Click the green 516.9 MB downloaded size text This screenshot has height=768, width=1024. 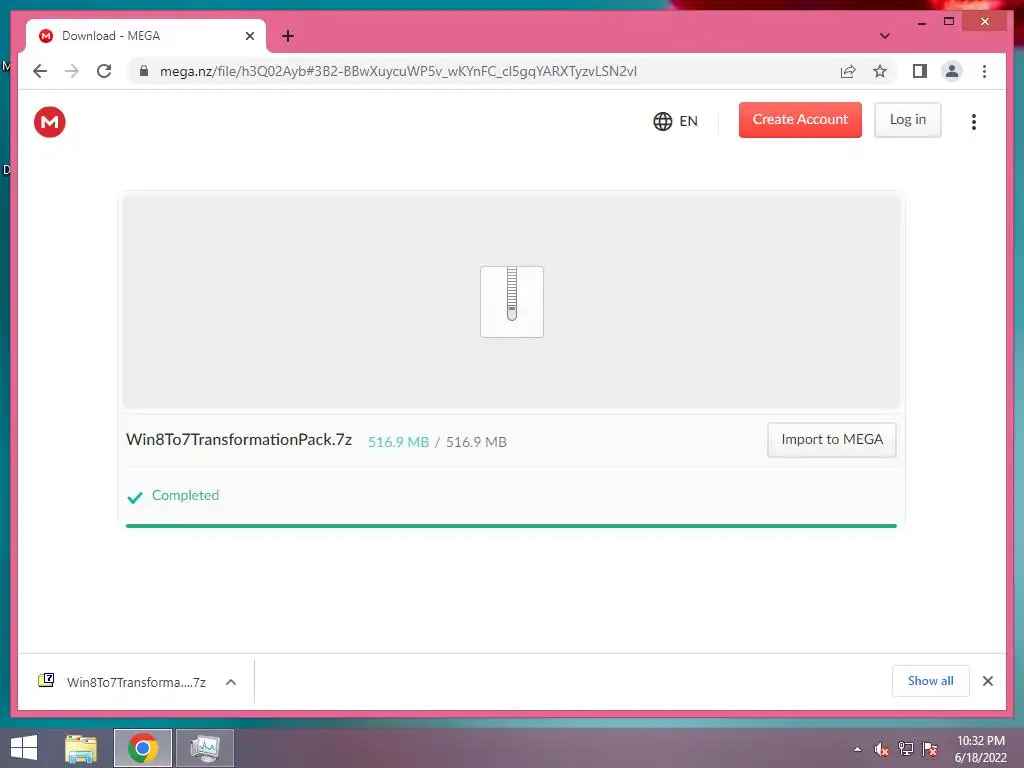point(398,442)
